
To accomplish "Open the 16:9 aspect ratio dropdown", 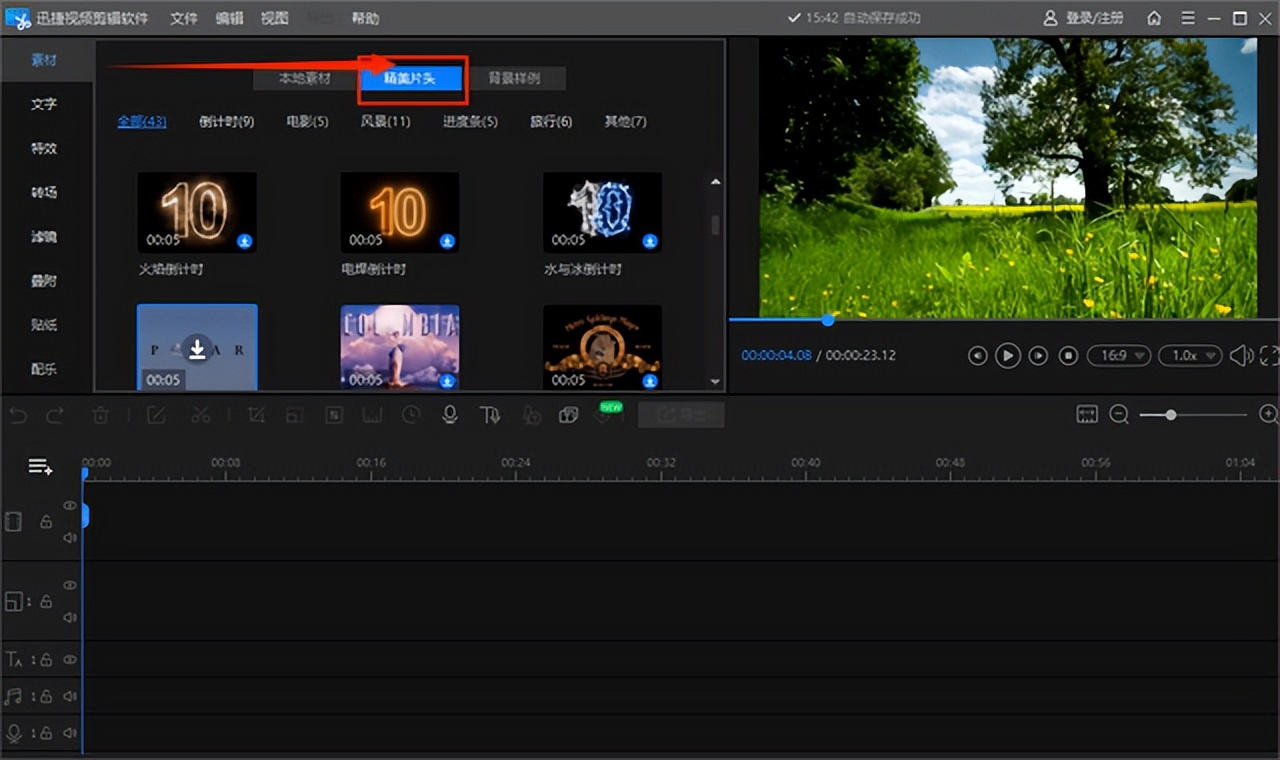I will point(1119,355).
